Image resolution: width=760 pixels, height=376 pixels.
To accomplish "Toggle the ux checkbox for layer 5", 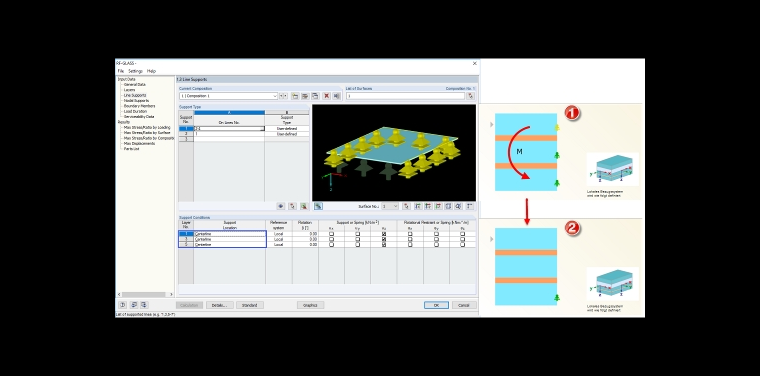I will [x=332, y=245].
